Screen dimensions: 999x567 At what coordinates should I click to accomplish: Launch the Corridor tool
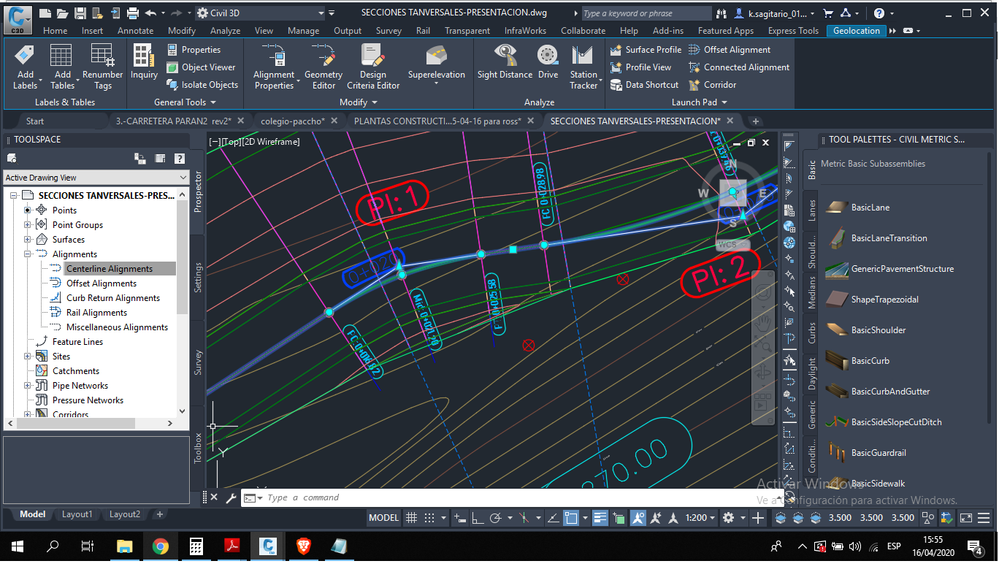(x=712, y=85)
